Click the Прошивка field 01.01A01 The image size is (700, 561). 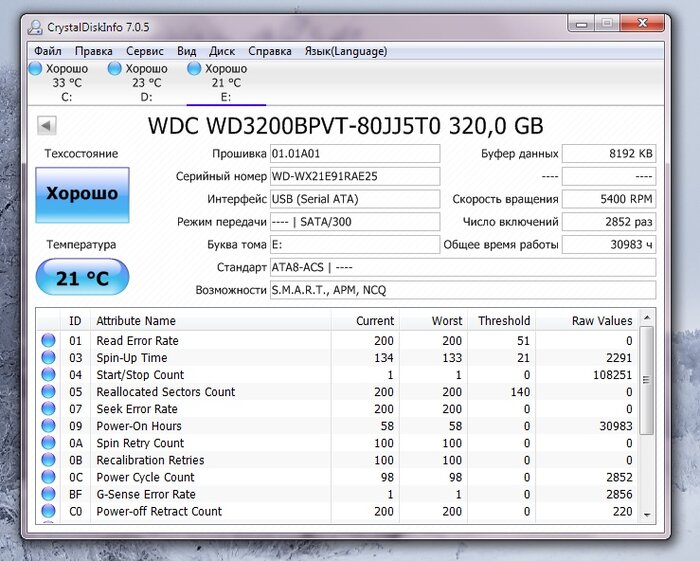355,154
